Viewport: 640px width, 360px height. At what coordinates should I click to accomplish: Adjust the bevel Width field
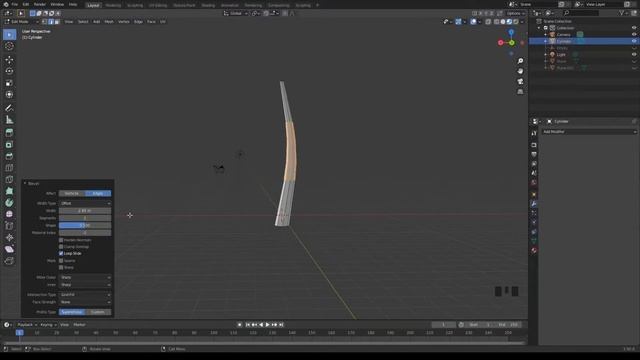pos(85,211)
